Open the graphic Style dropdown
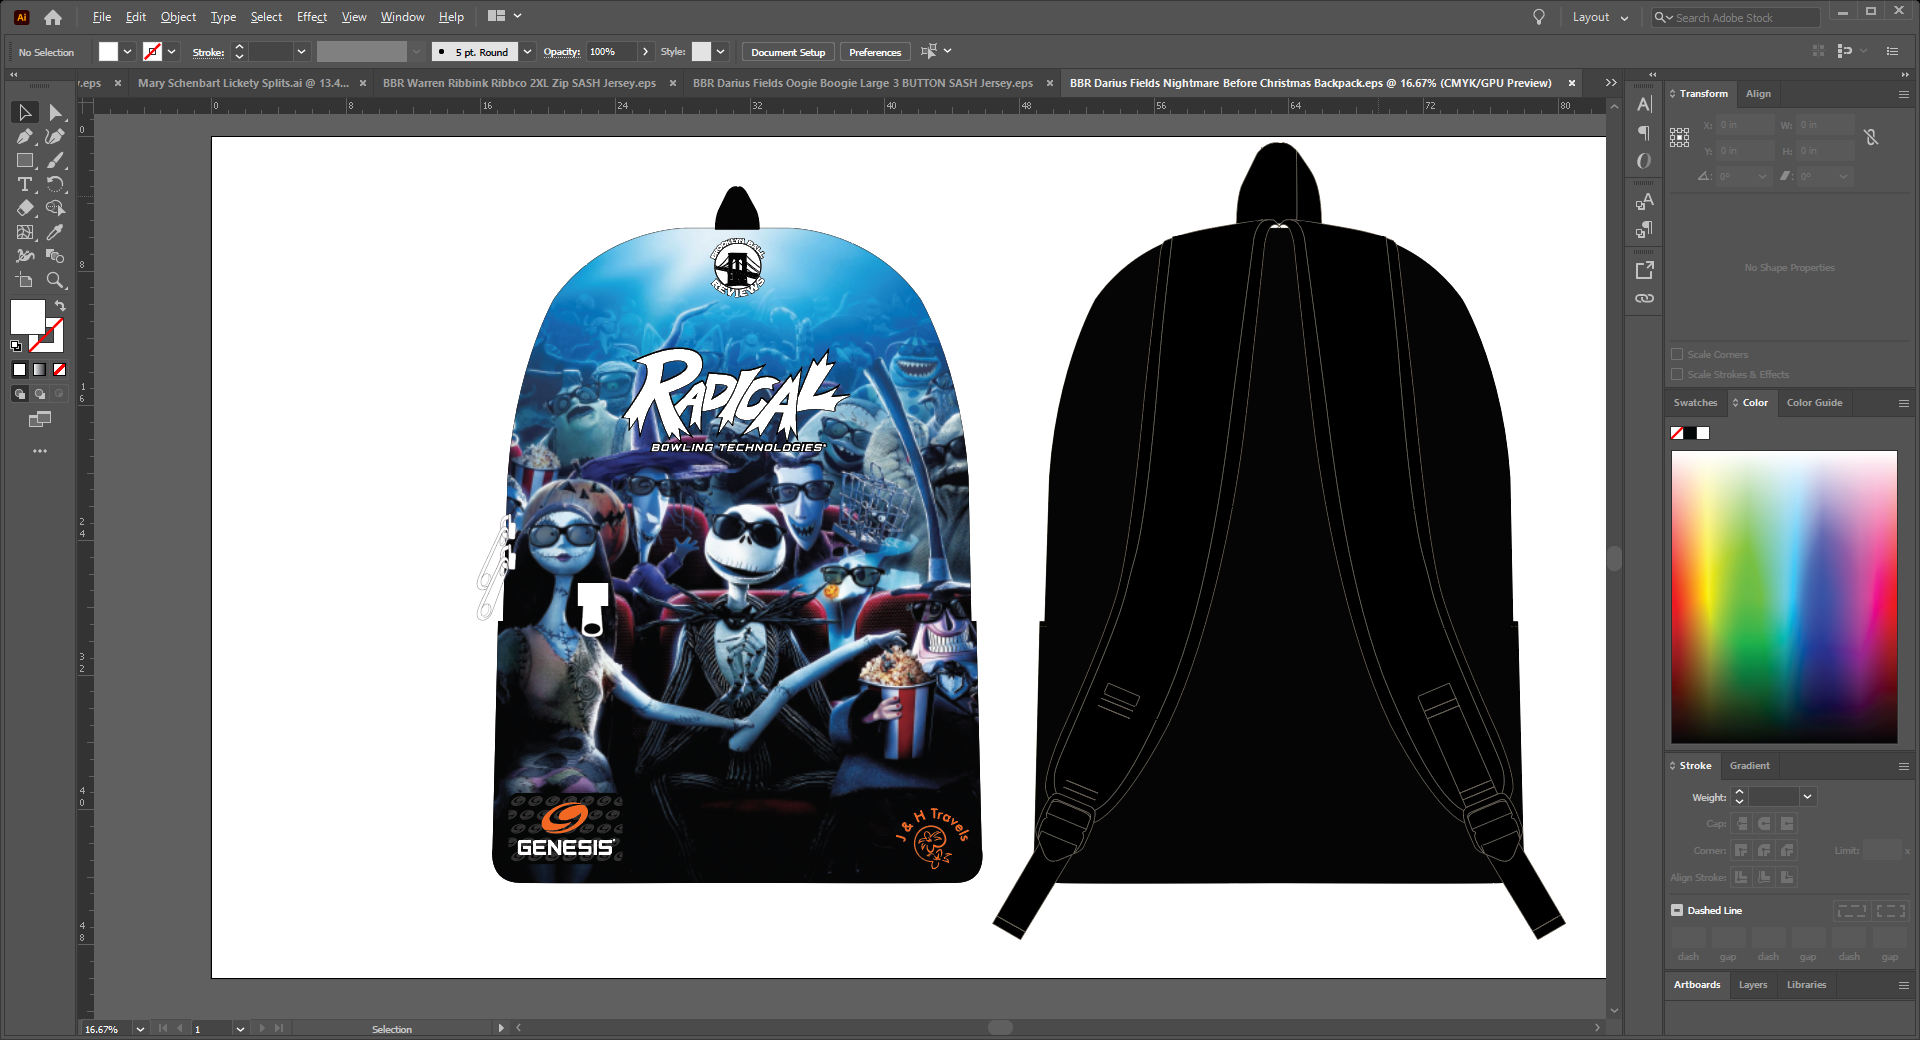 tap(720, 52)
